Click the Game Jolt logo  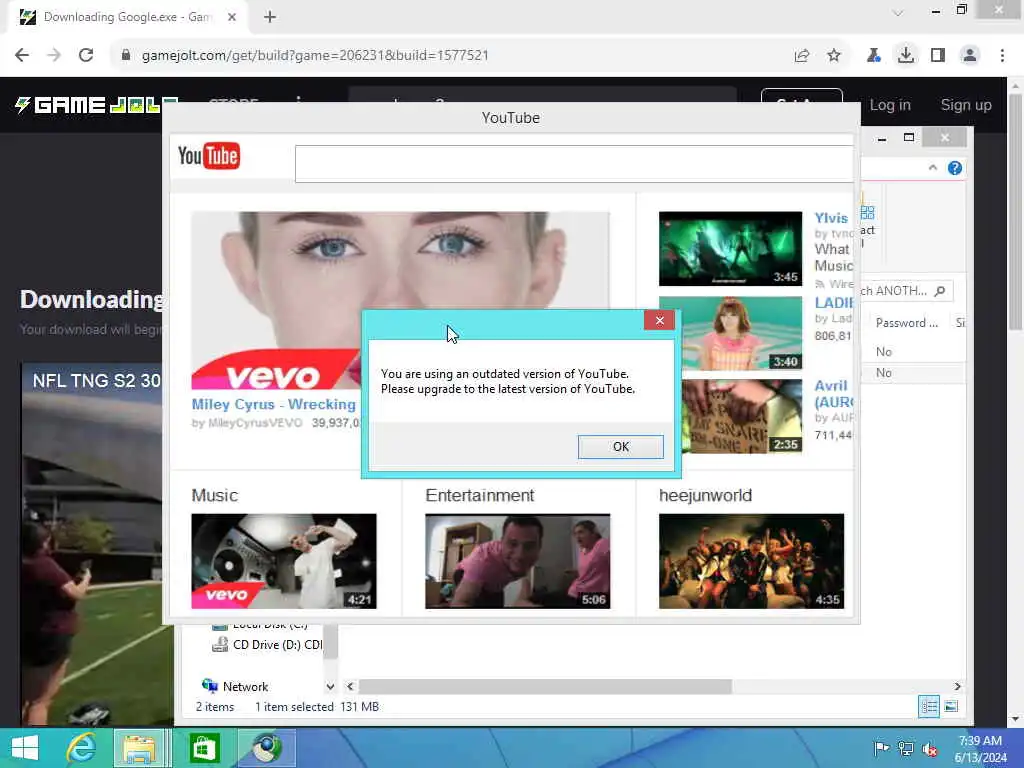pos(97,104)
